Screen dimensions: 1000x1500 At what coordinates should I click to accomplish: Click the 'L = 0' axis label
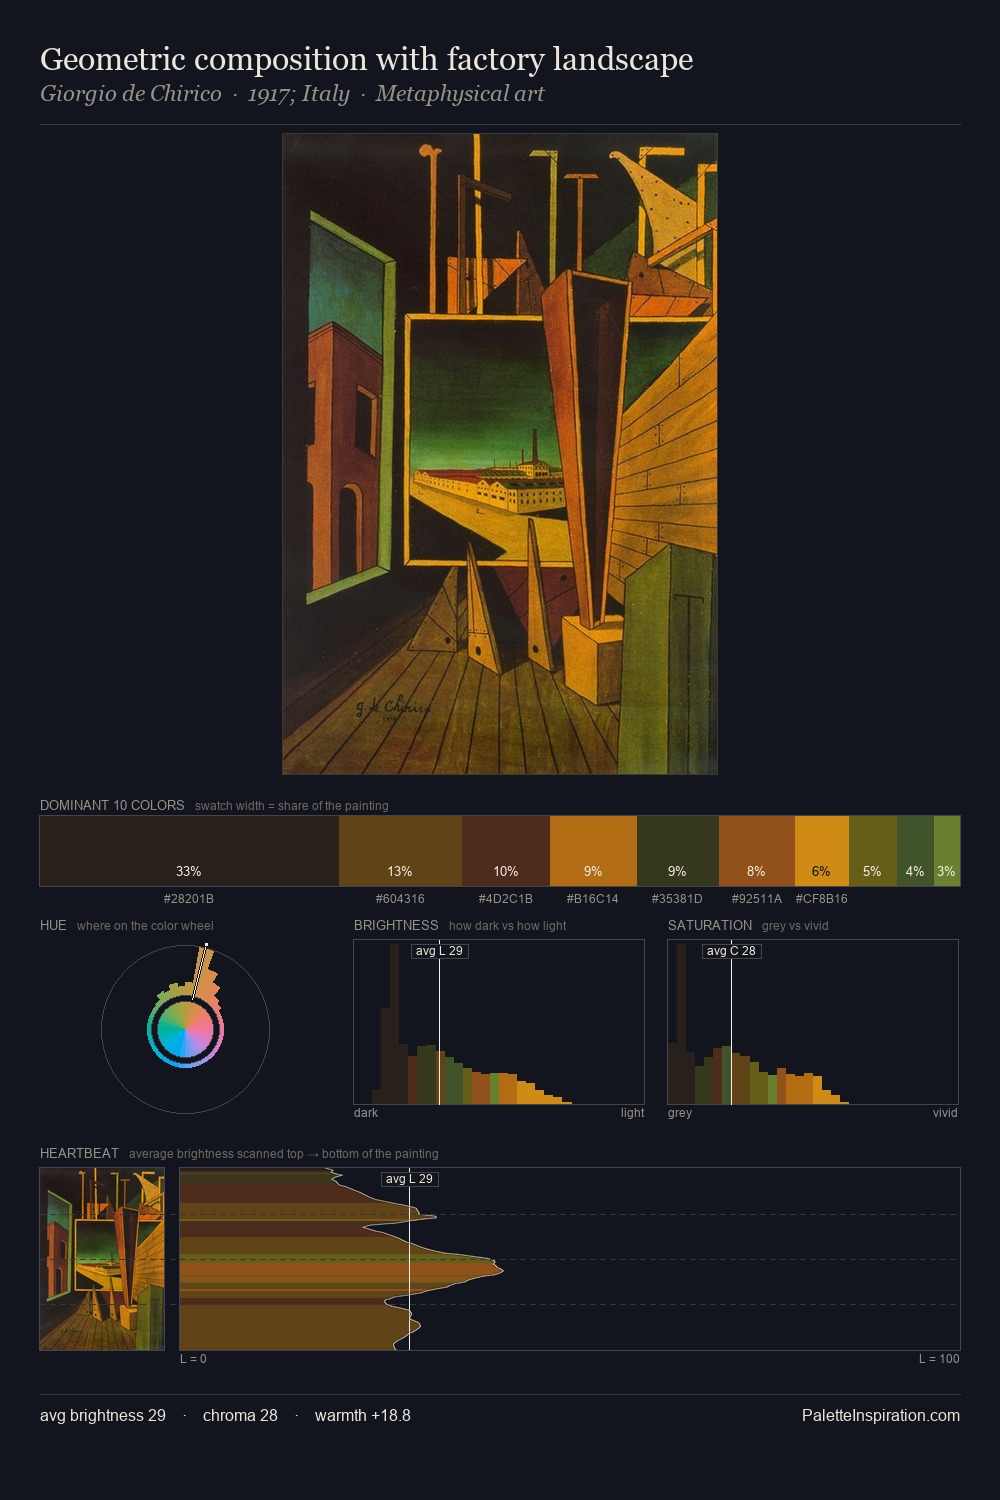click(194, 1358)
